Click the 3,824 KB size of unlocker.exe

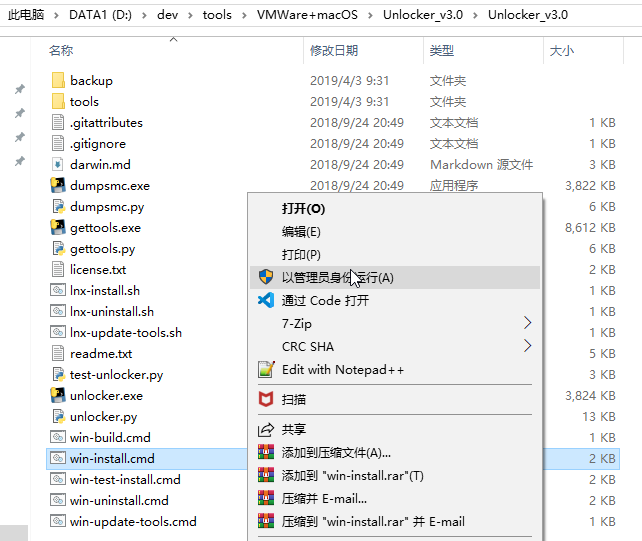click(590, 395)
